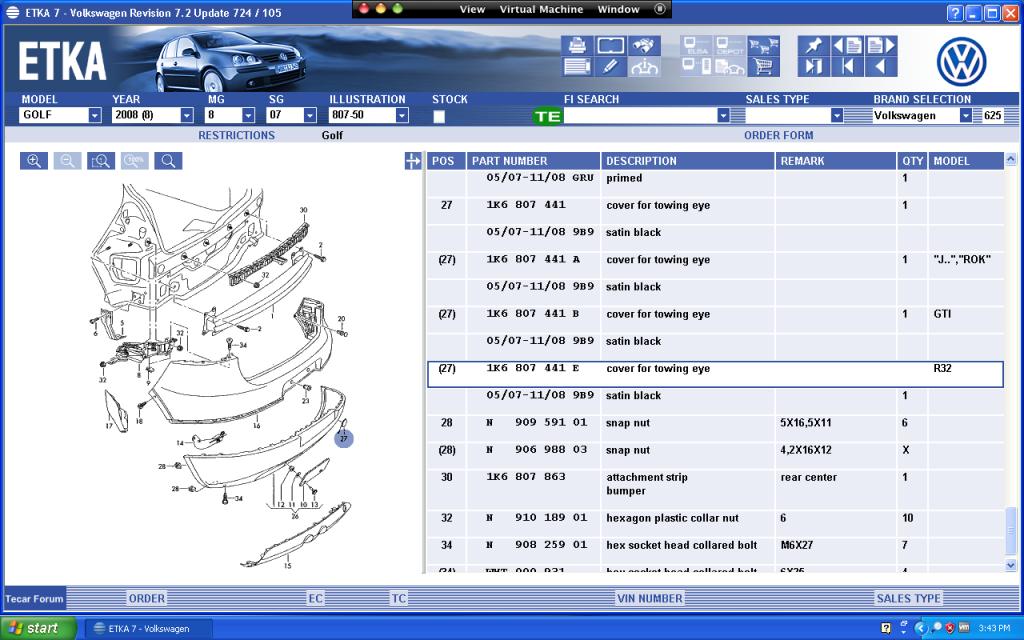This screenshot has height=640, width=1024.
Task: Open the ORDER FORM
Action: (x=778, y=135)
